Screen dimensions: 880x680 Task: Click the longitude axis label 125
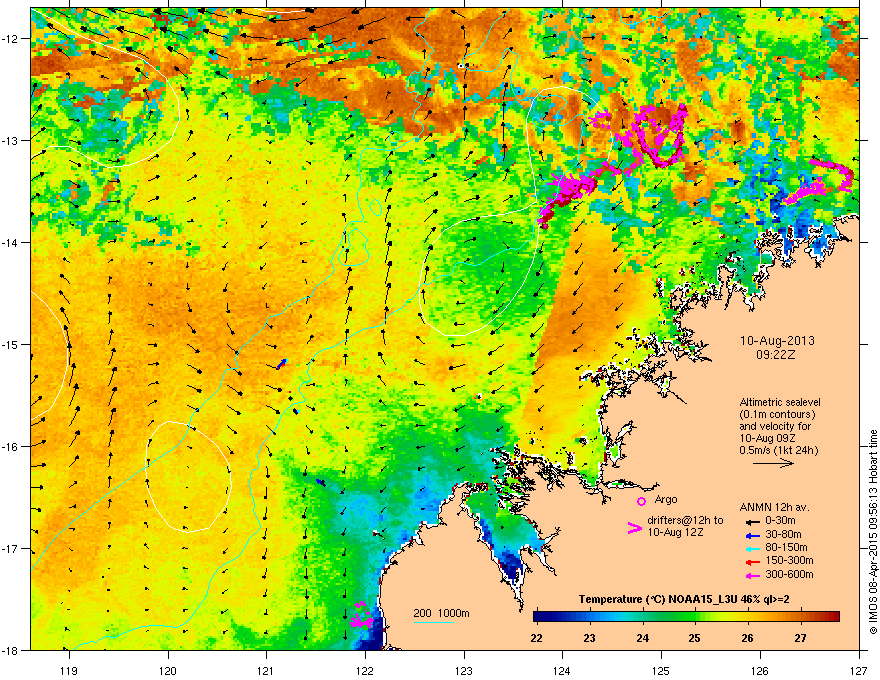662,670
